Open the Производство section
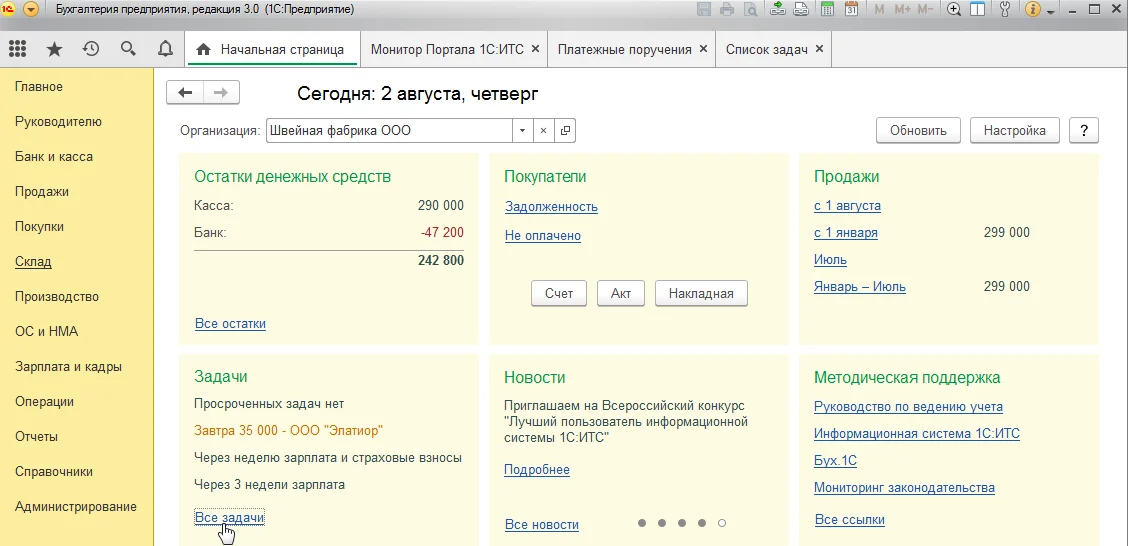The height and width of the screenshot is (546, 1128). point(57,296)
